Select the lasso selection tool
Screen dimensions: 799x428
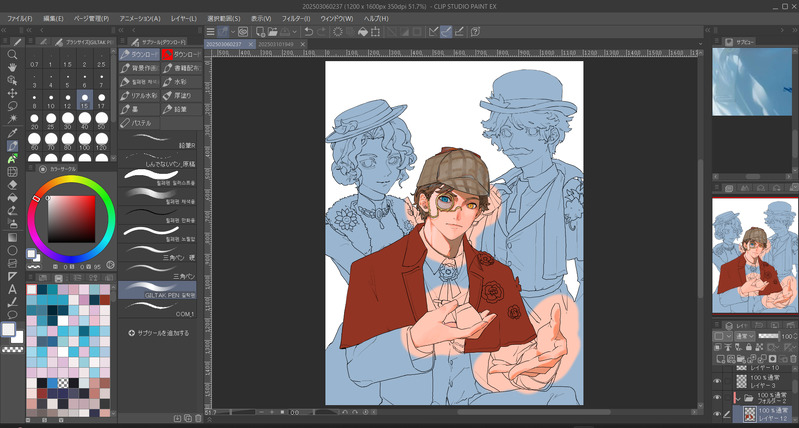point(12,106)
